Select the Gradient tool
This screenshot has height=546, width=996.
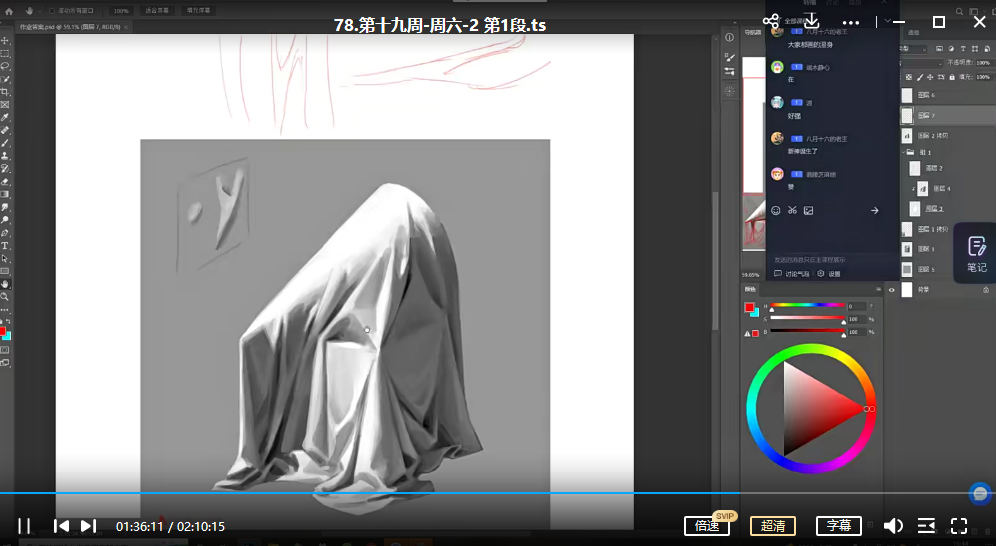pyautogui.click(x=4, y=194)
